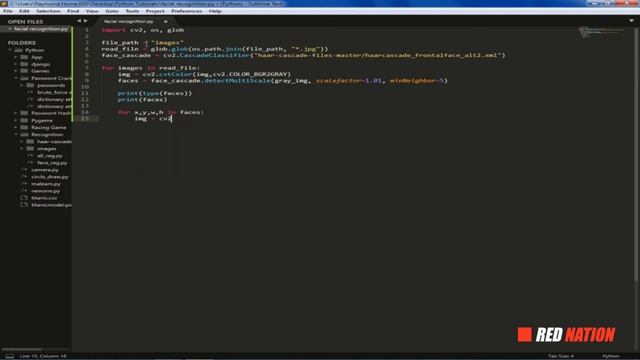The height and width of the screenshot is (360, 640).
Task: Expand the Pygame folder arrow
Action: [x=16, y=120]
